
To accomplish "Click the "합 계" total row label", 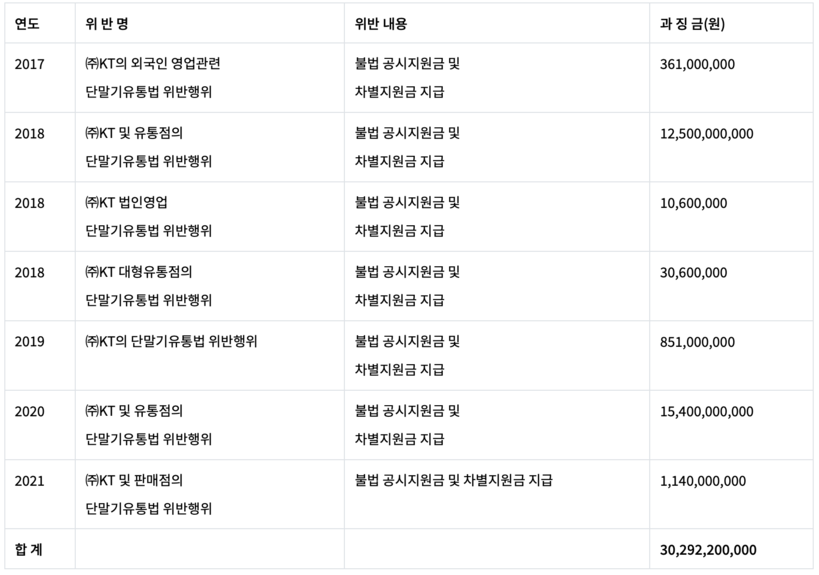I will [x=28, y=549].
